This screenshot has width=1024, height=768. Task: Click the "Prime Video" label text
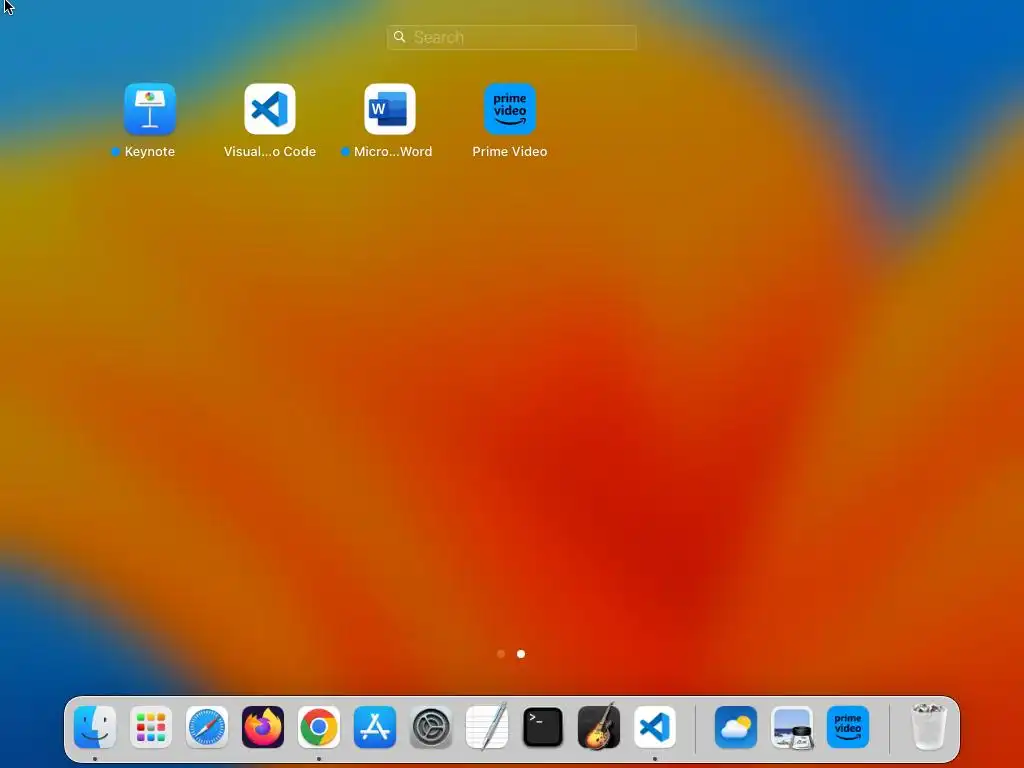tap(510, 152)
